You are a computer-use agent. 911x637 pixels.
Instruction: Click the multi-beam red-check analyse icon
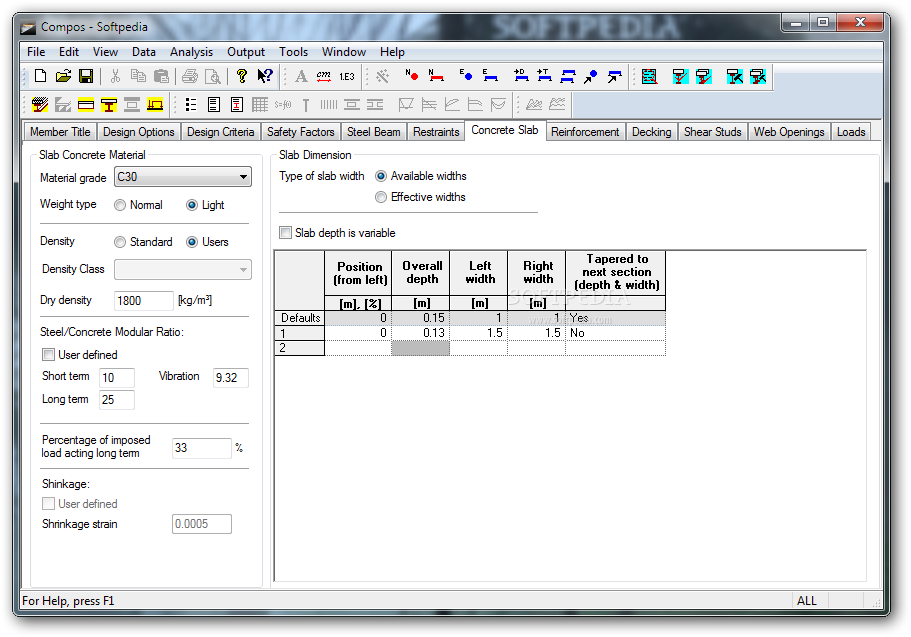click(704, 76)
